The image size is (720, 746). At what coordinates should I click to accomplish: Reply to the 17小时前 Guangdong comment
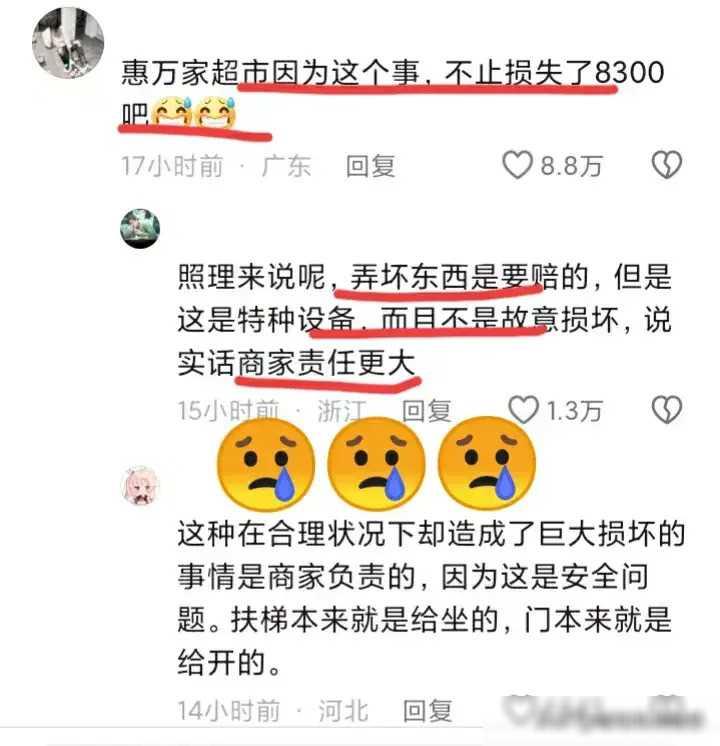point(370,166)
